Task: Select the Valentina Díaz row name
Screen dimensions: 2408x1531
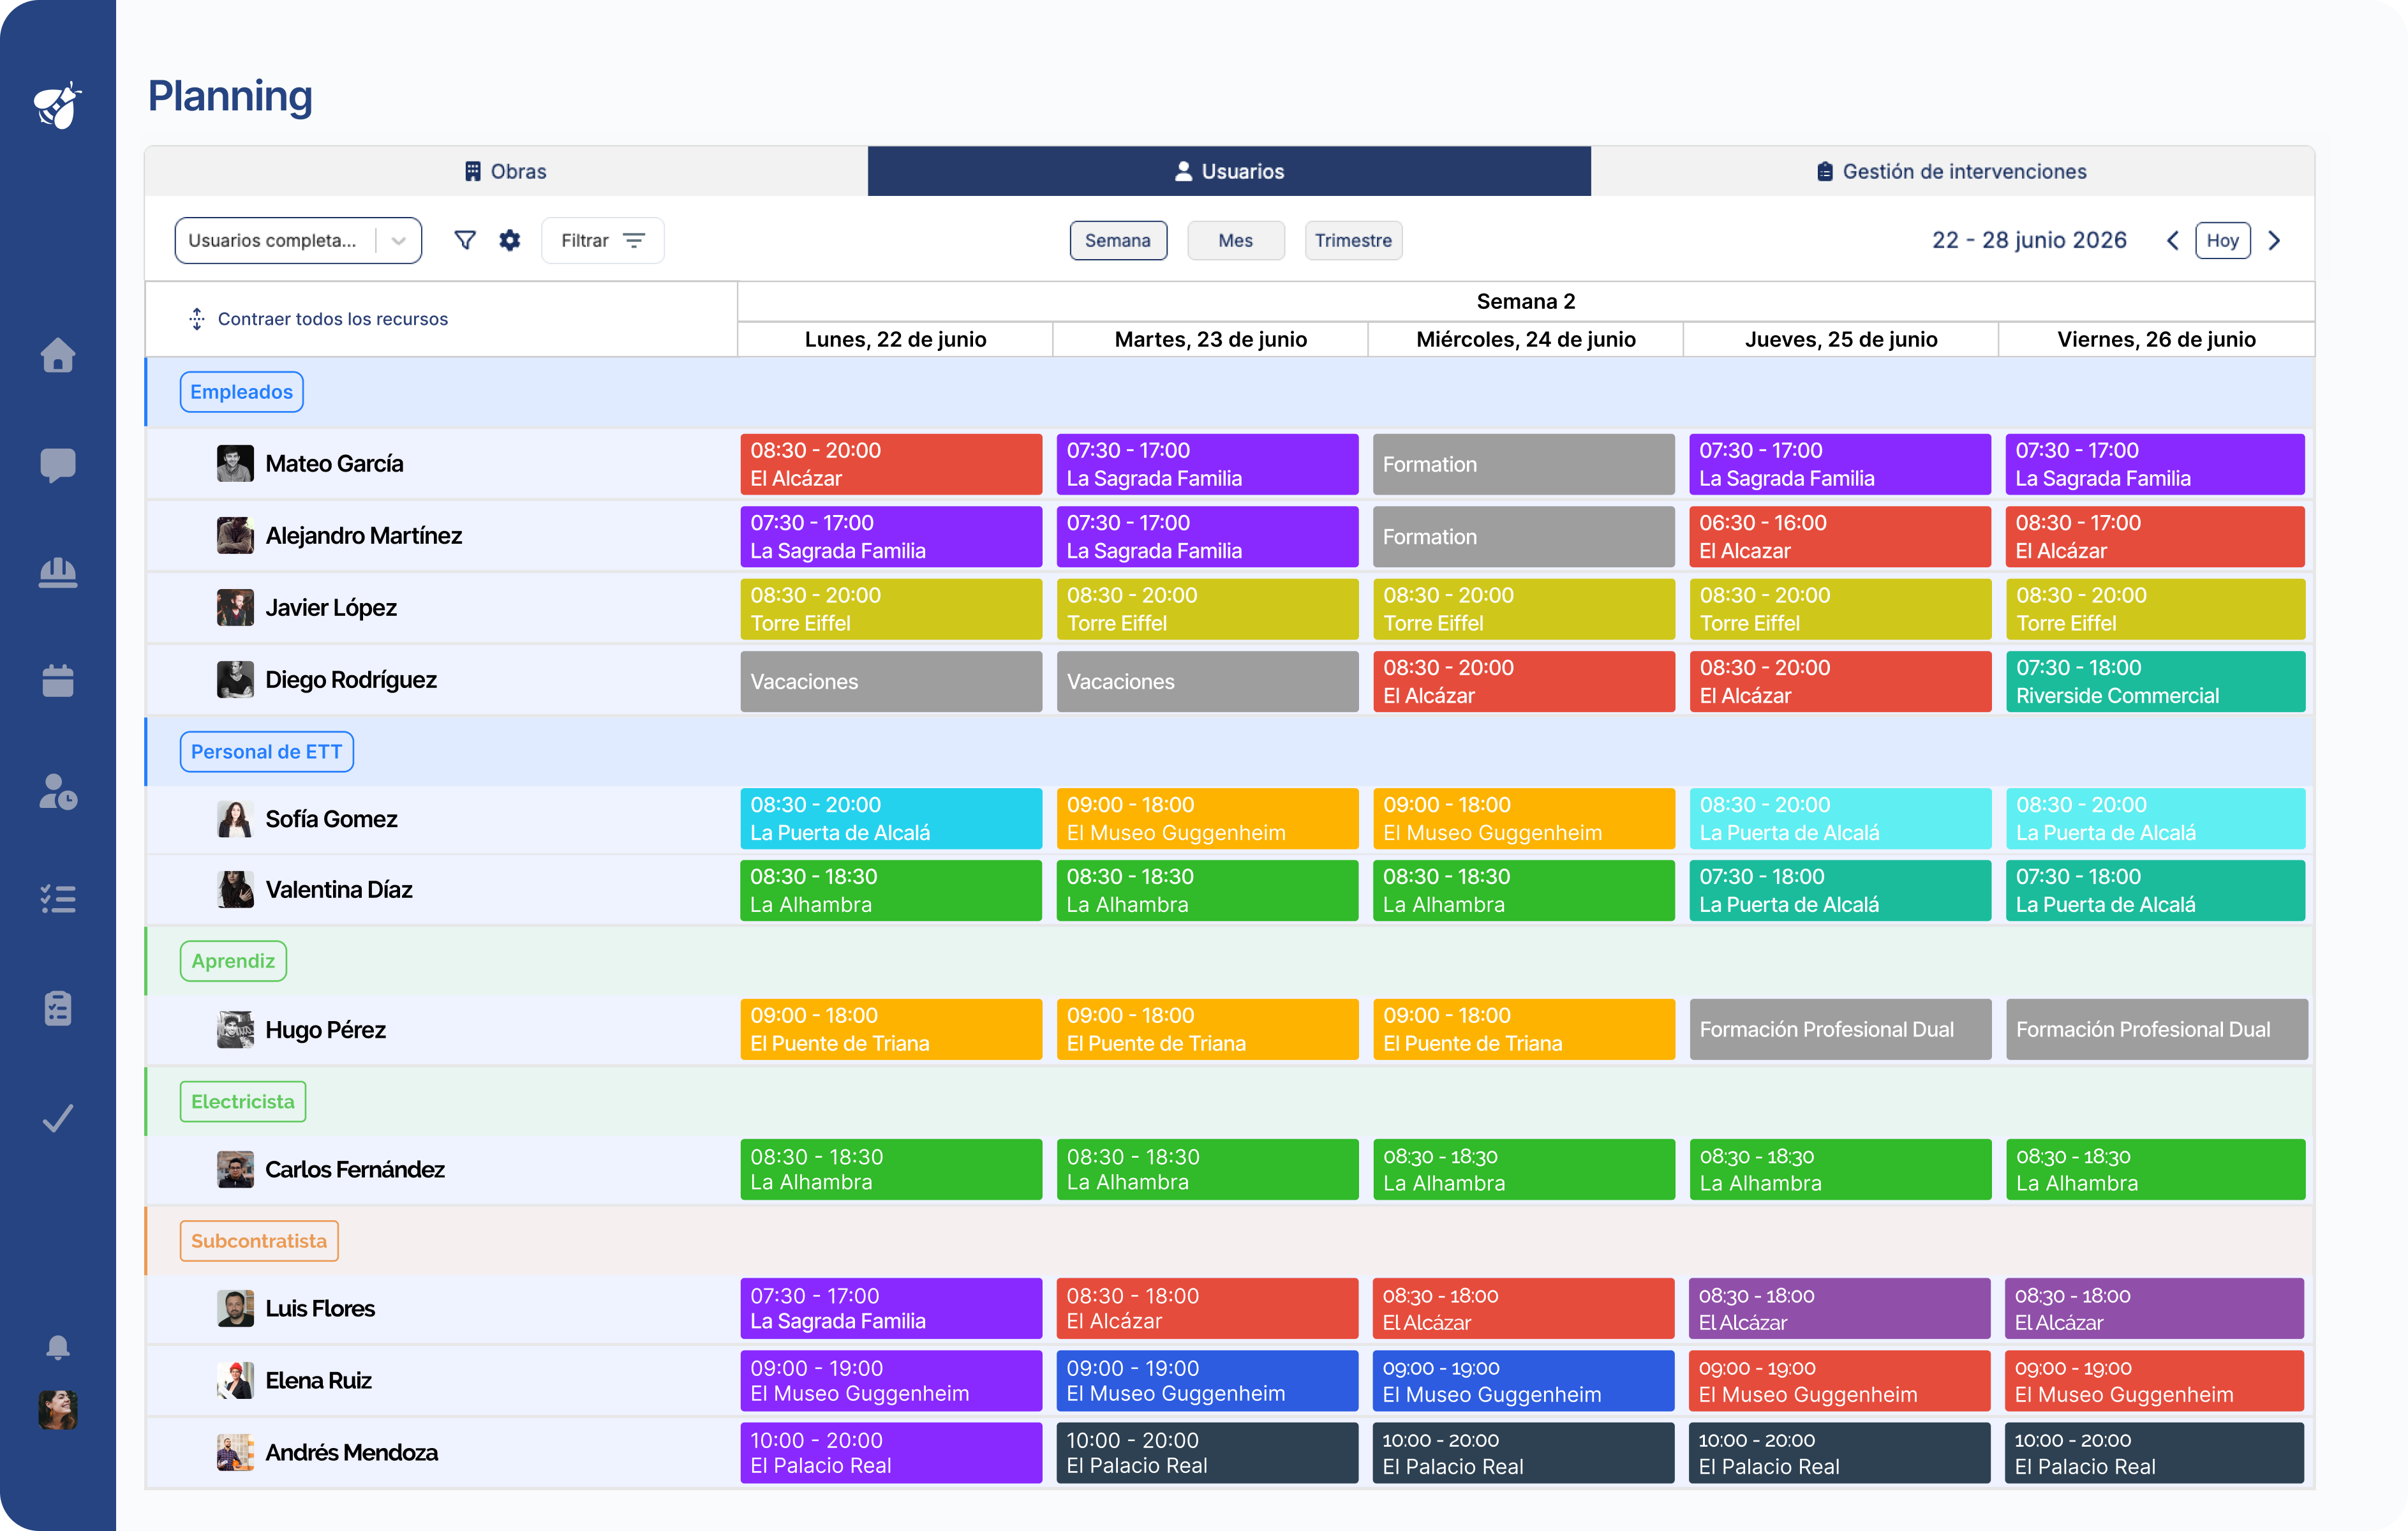Action: click(339, 889)
